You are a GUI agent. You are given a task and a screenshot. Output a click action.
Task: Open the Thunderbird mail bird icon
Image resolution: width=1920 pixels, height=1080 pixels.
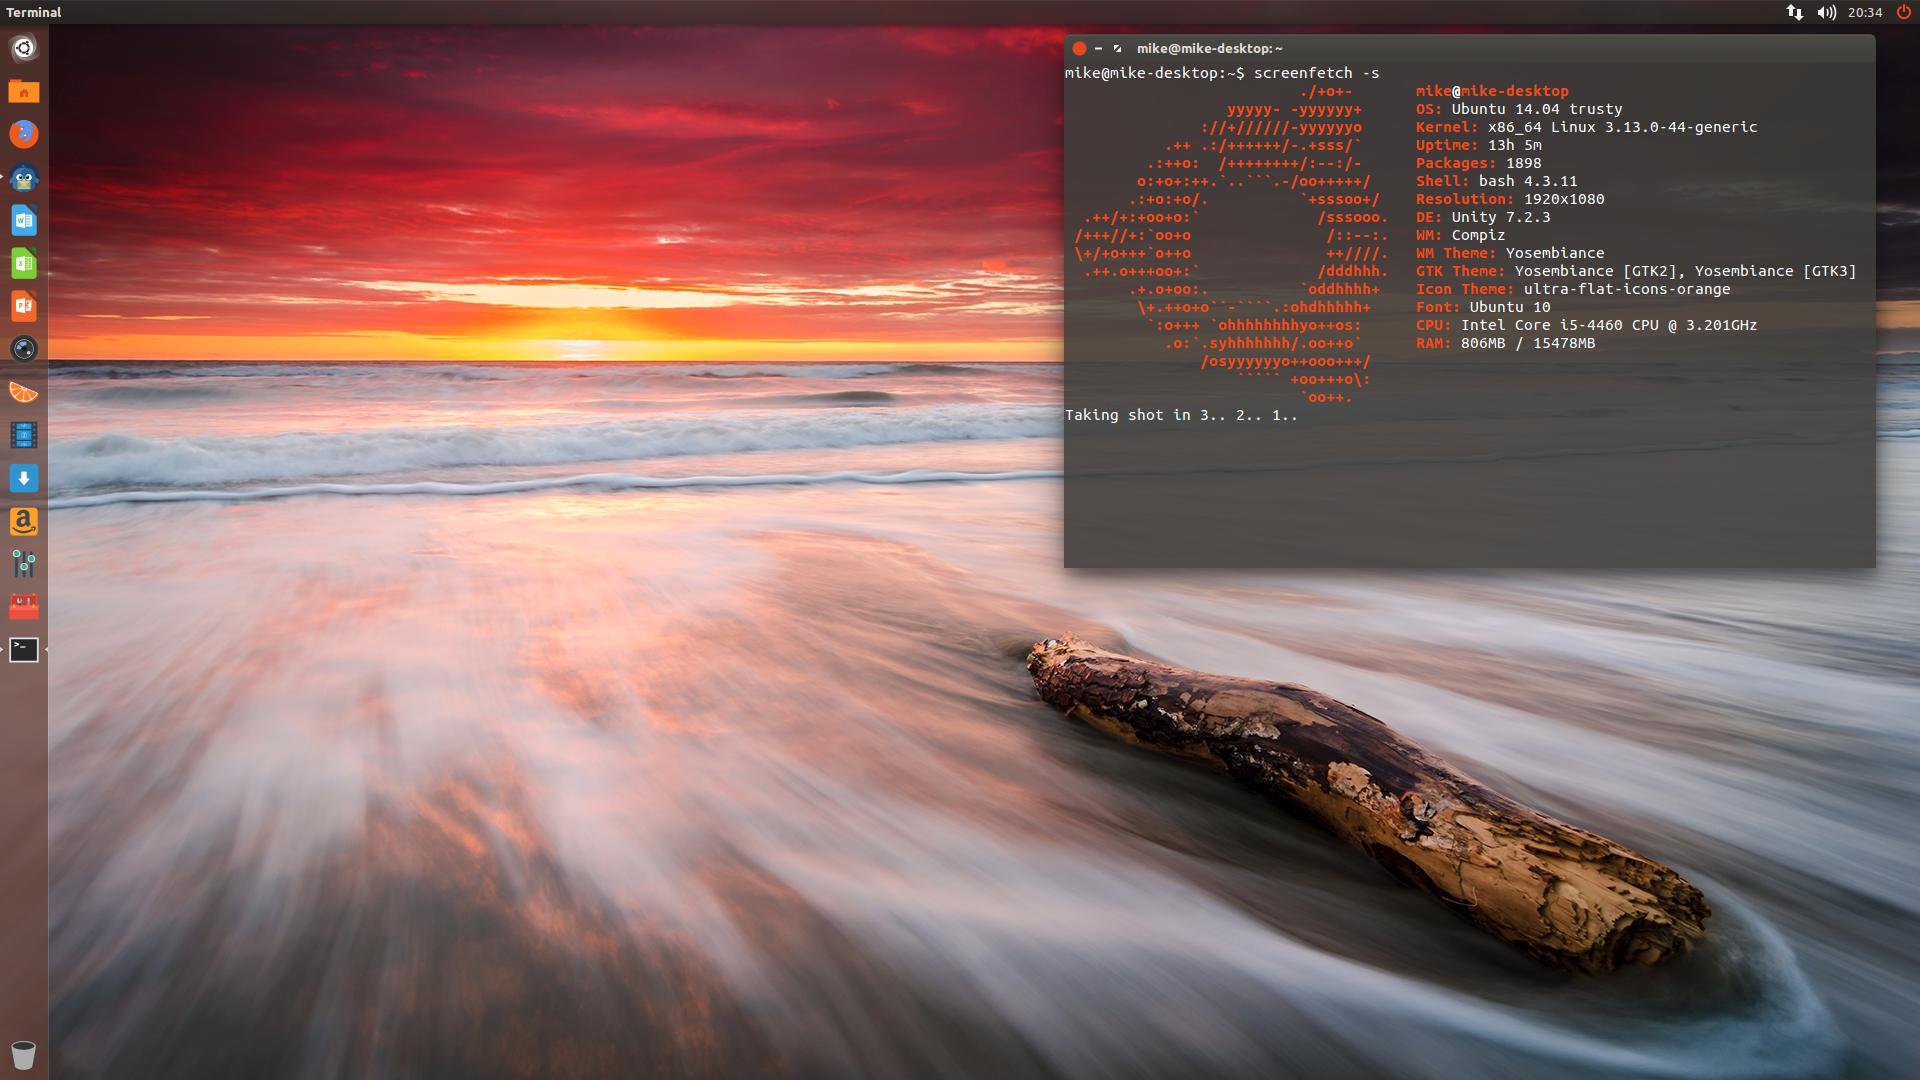click(x=24, y=178)
